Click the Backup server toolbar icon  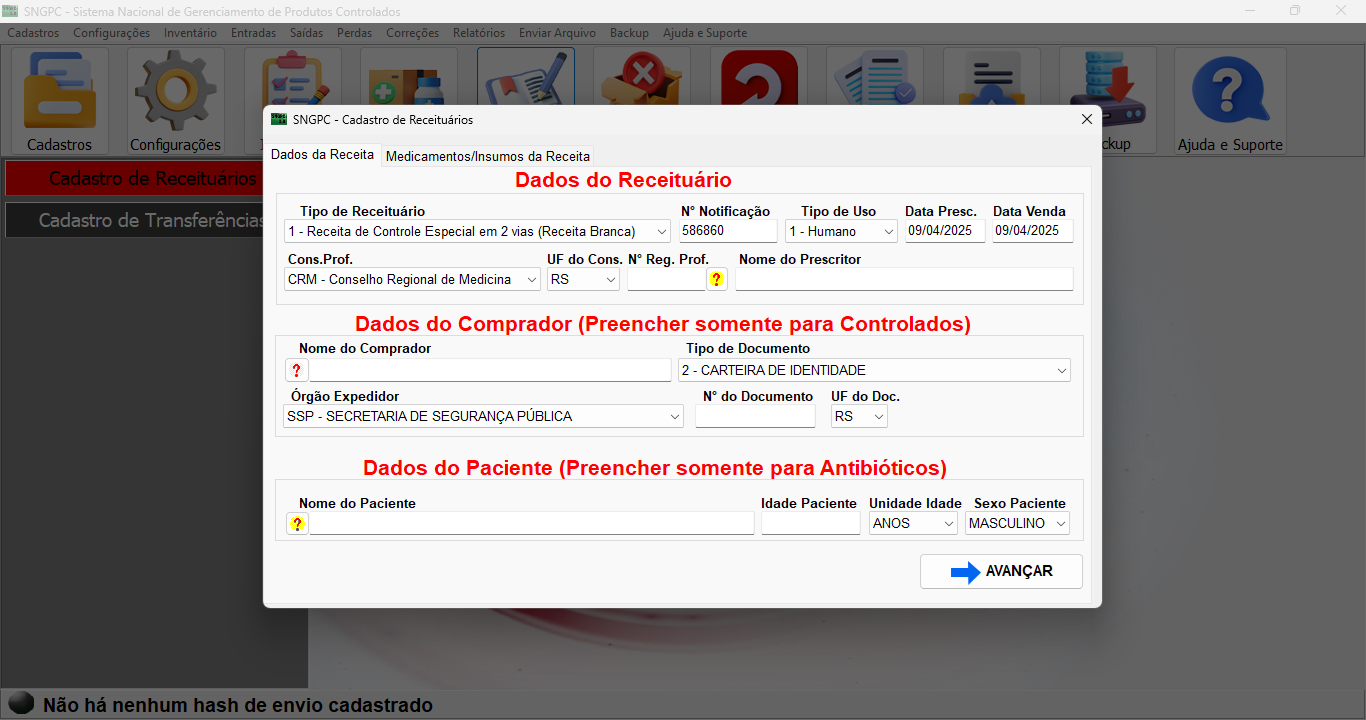(x=1110, y=80)
